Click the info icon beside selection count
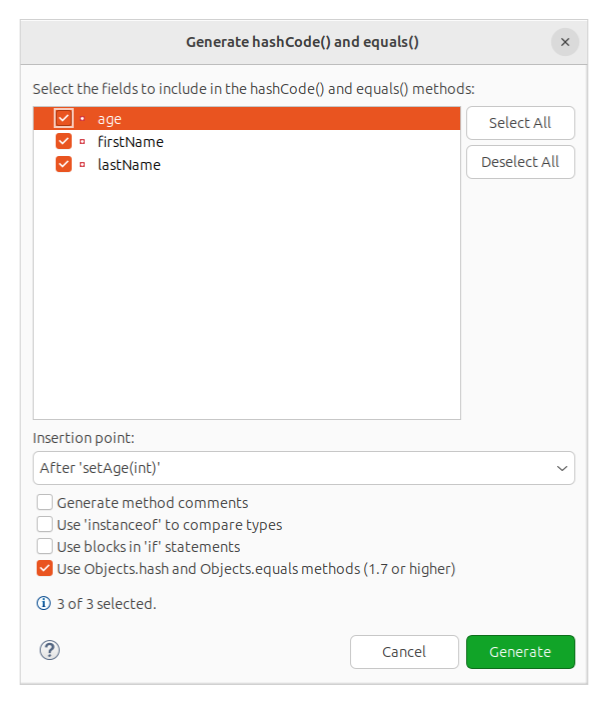Screen dimensions: 606x704 [44, 603]
